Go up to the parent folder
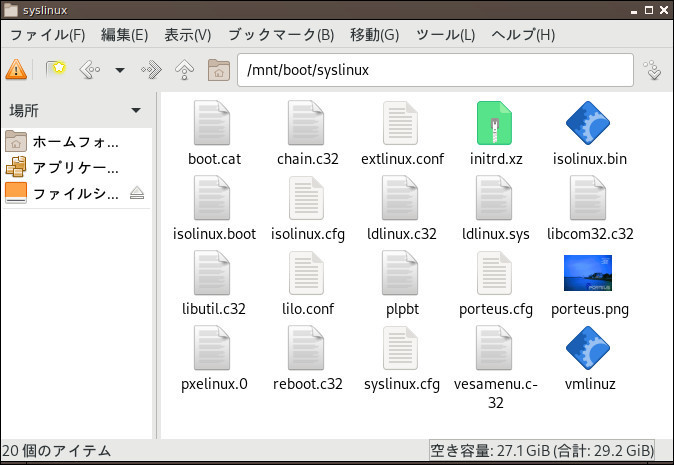Image resolution: width=674 pixels, height=465 pixels. point(184,70)
